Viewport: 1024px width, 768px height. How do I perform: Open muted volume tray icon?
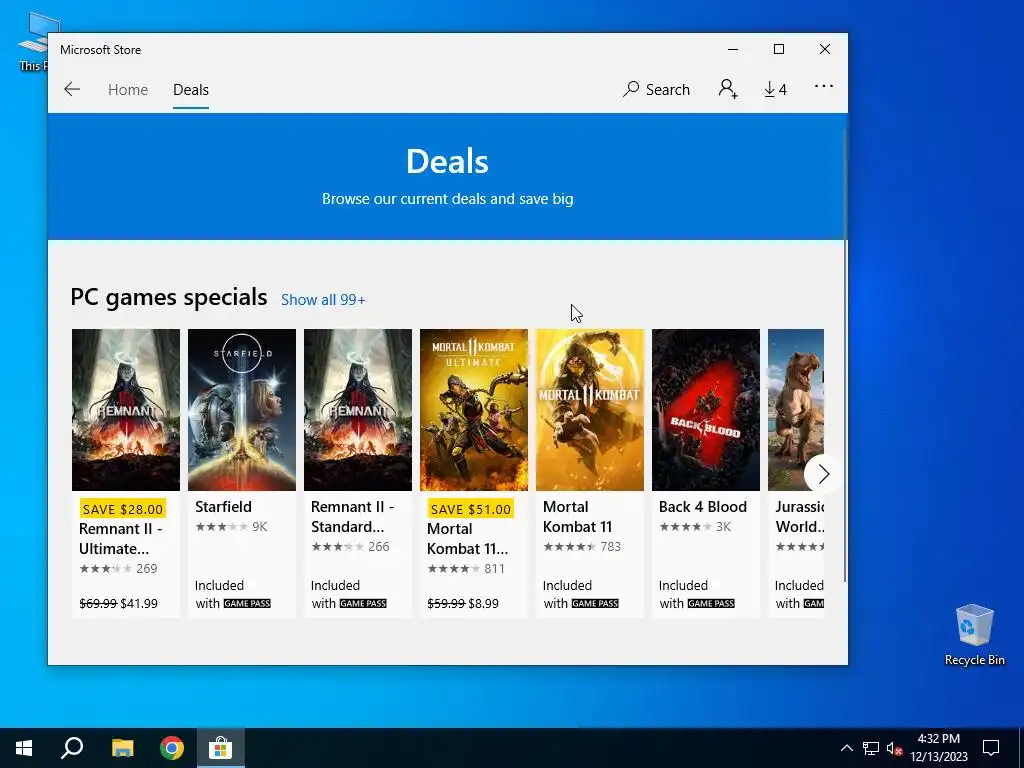tap(894, 748)
